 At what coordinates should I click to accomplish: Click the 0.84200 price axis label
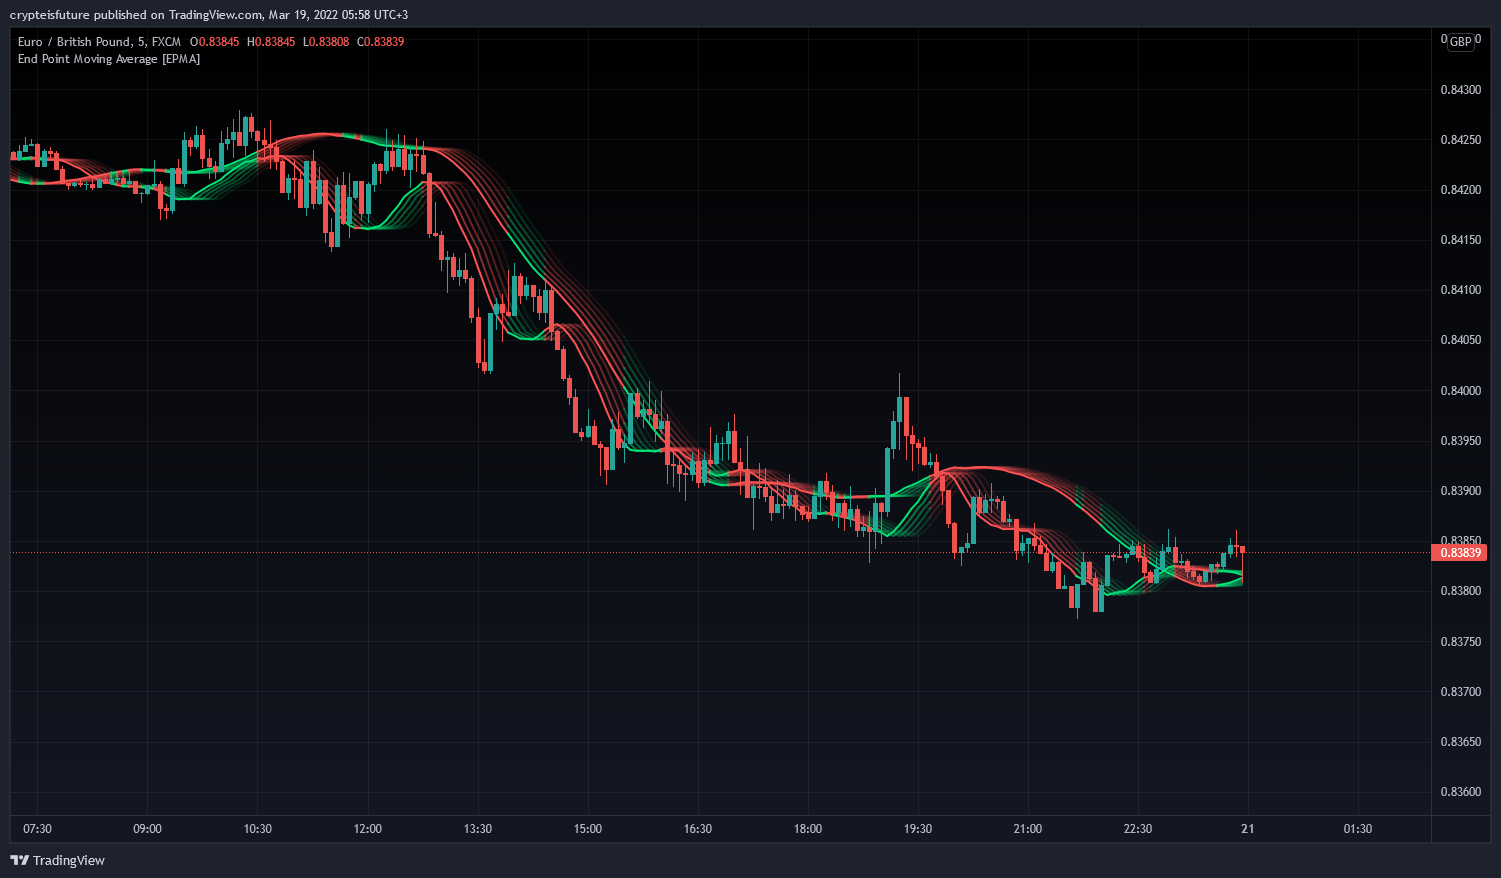[1460, 190]
